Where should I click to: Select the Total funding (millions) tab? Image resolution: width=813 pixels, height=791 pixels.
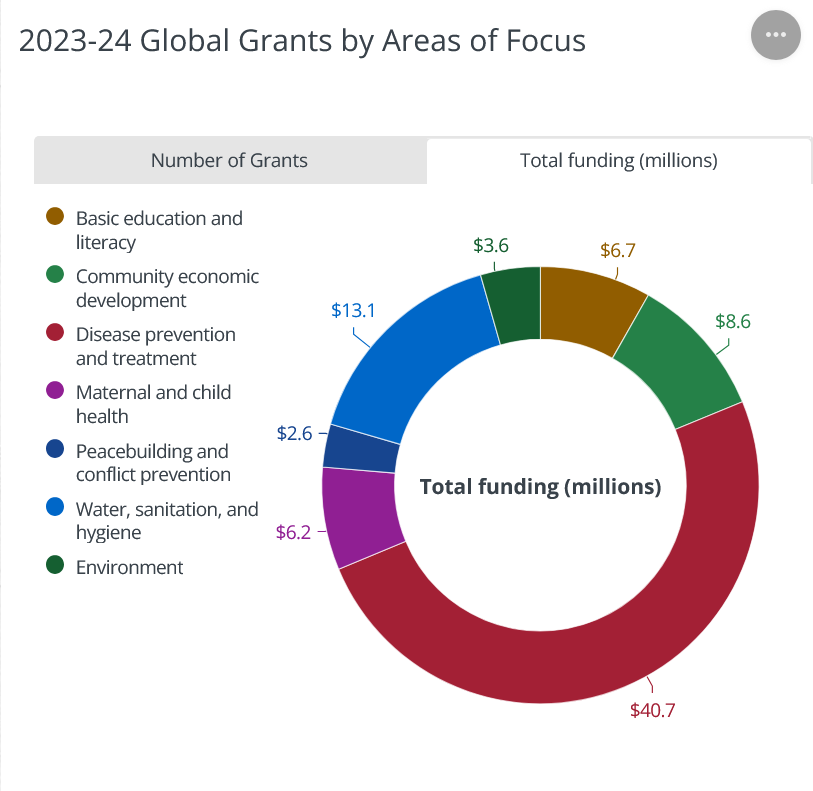click(x=618, y=160)
